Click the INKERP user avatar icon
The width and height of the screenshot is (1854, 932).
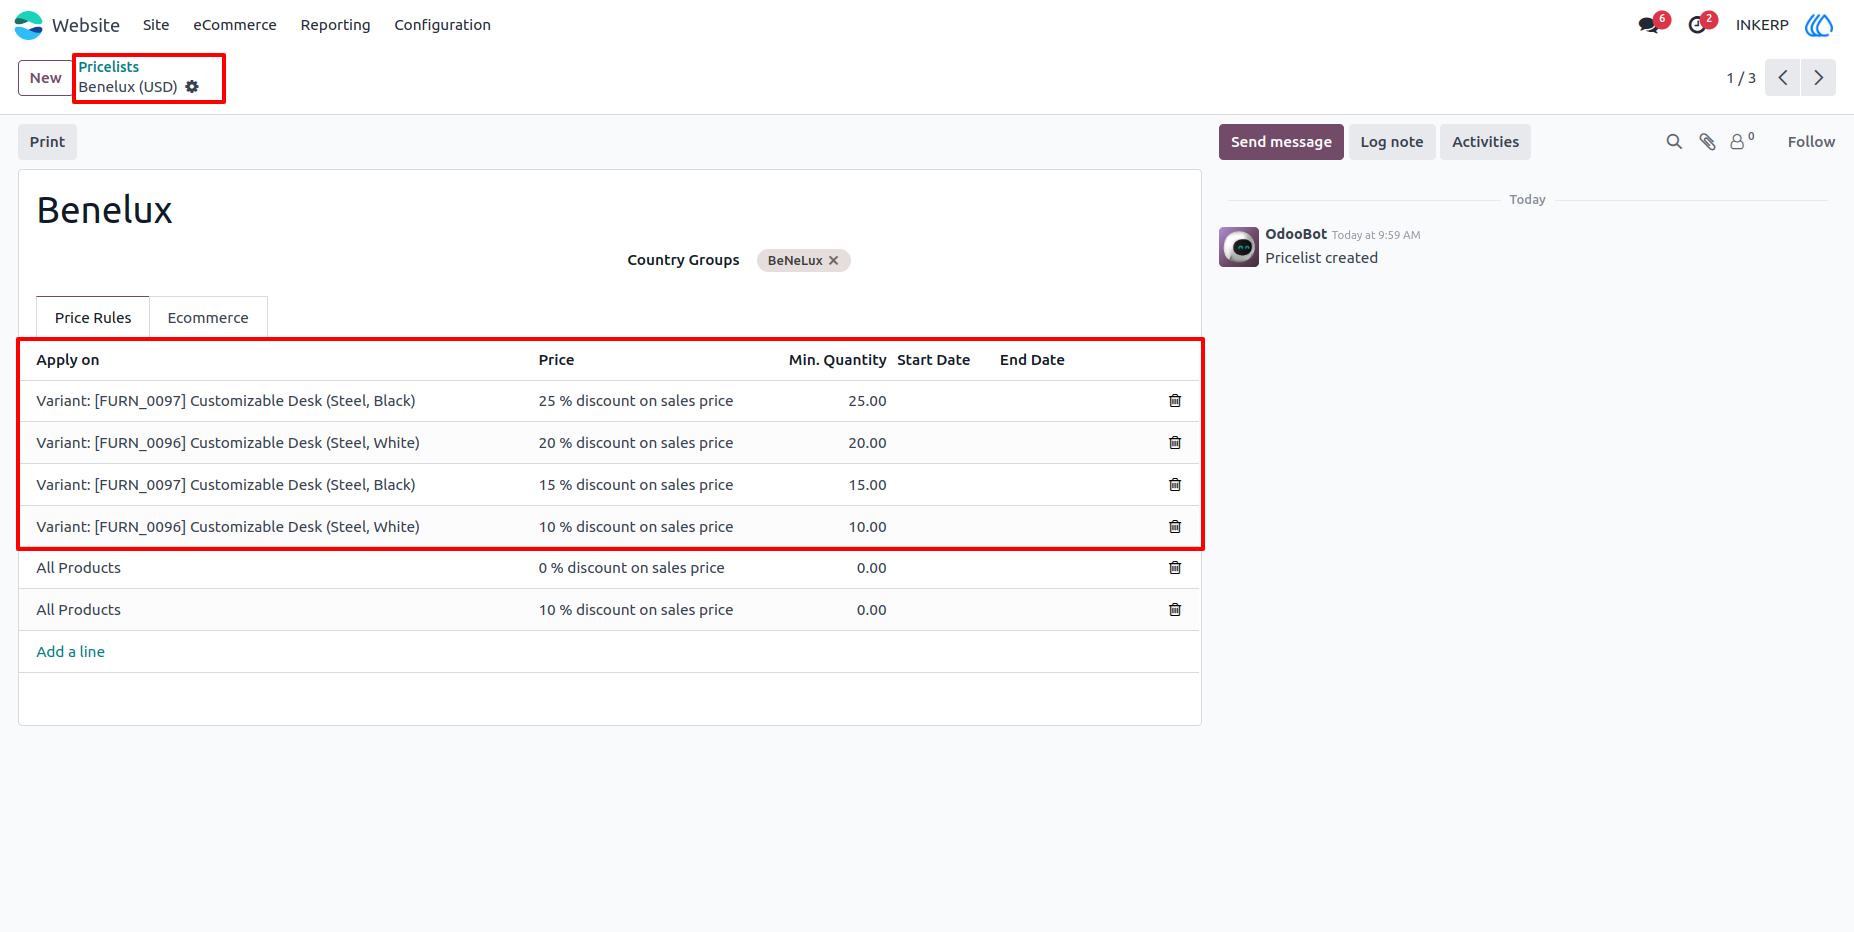[1818, 25]
